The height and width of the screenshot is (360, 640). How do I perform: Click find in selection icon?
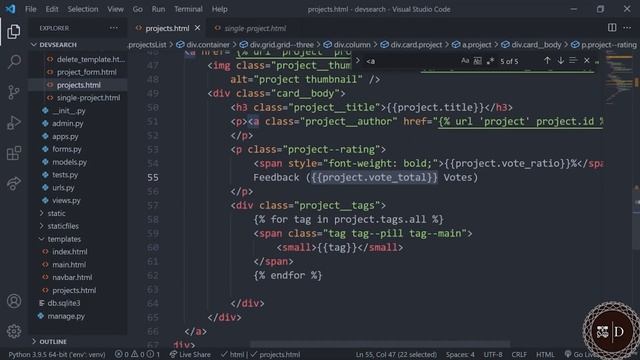(x=573, y=60)
